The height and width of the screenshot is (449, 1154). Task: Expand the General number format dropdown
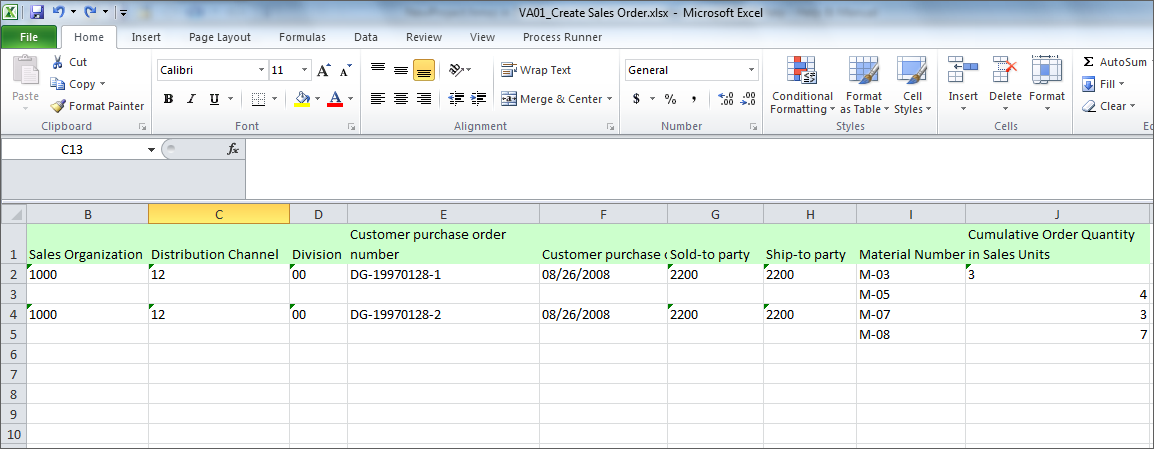(752, 71)
